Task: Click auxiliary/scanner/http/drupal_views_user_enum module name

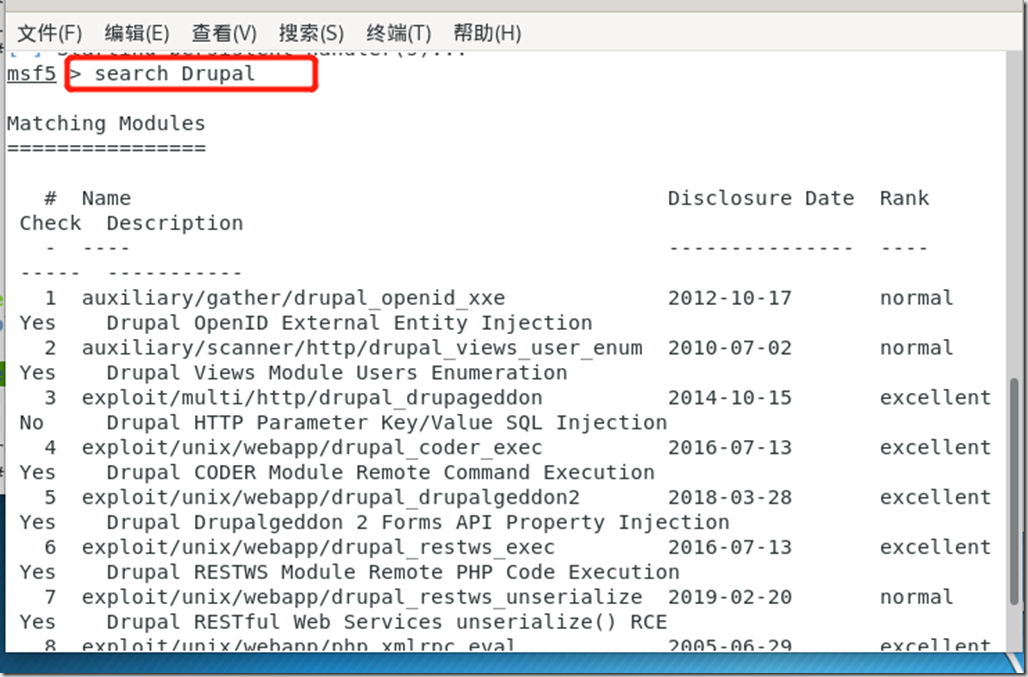Action: point(362,348)
